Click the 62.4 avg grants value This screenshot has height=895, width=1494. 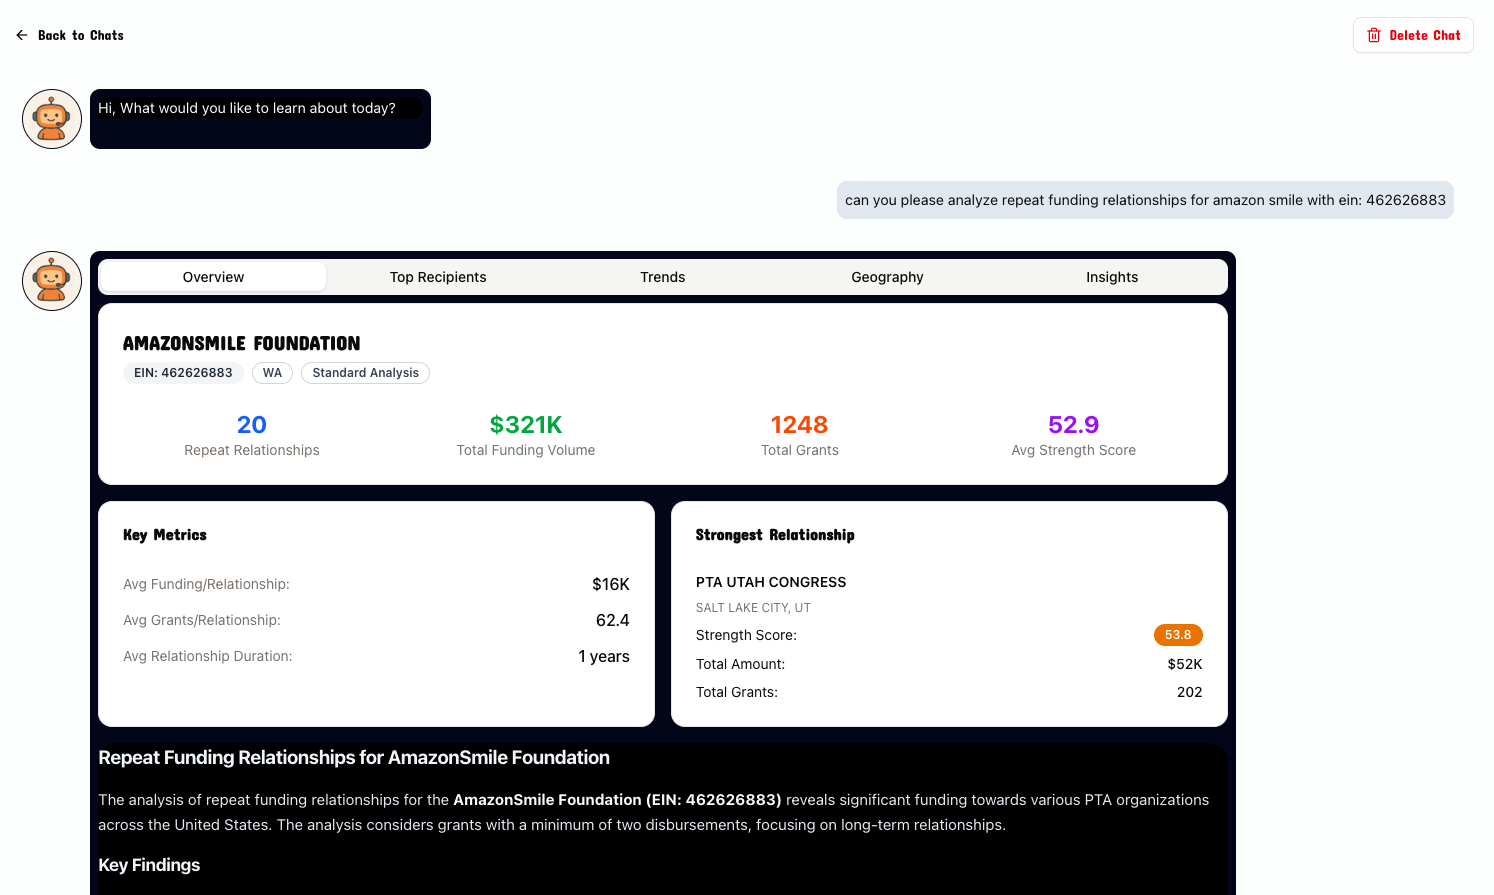pos(613,620)
